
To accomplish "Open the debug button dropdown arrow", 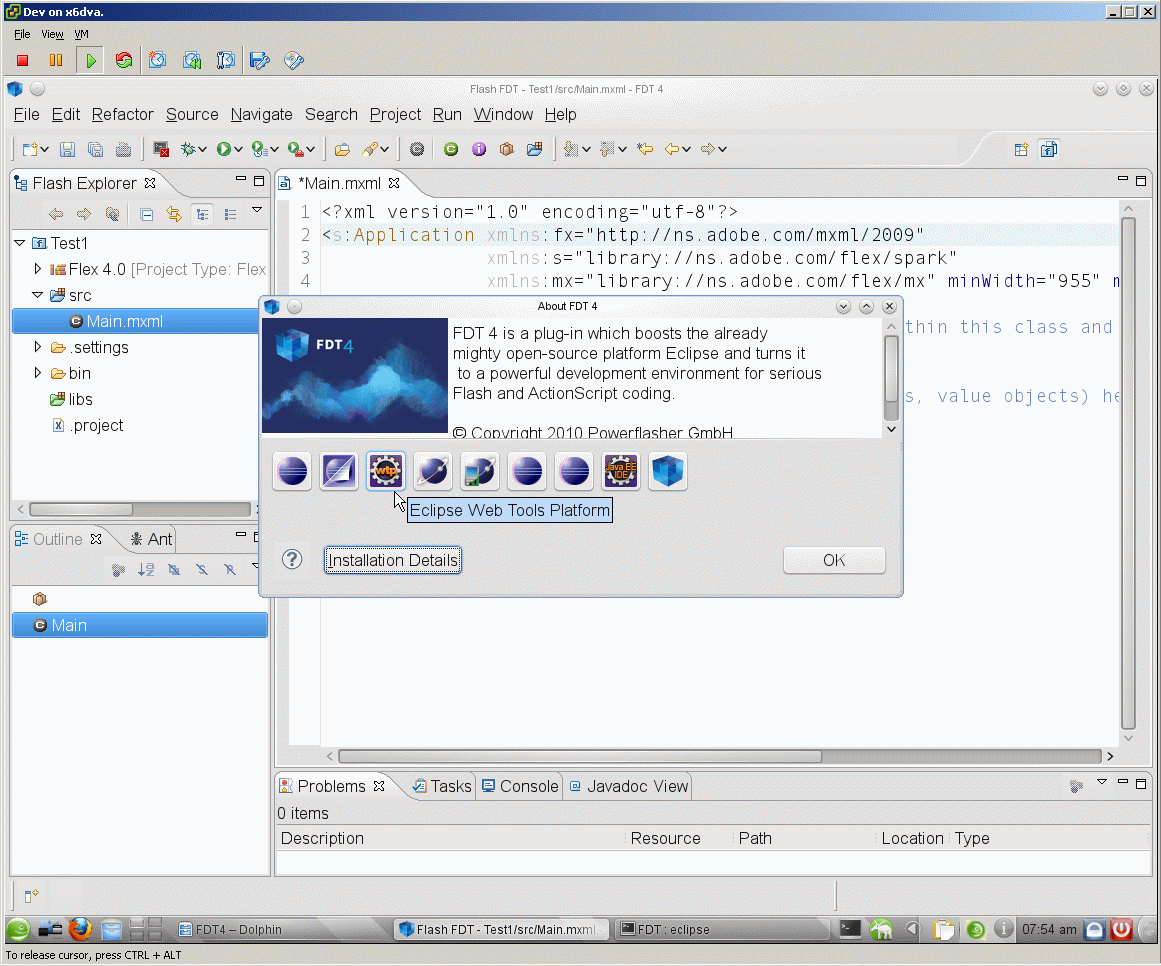I will coord(202,150).
